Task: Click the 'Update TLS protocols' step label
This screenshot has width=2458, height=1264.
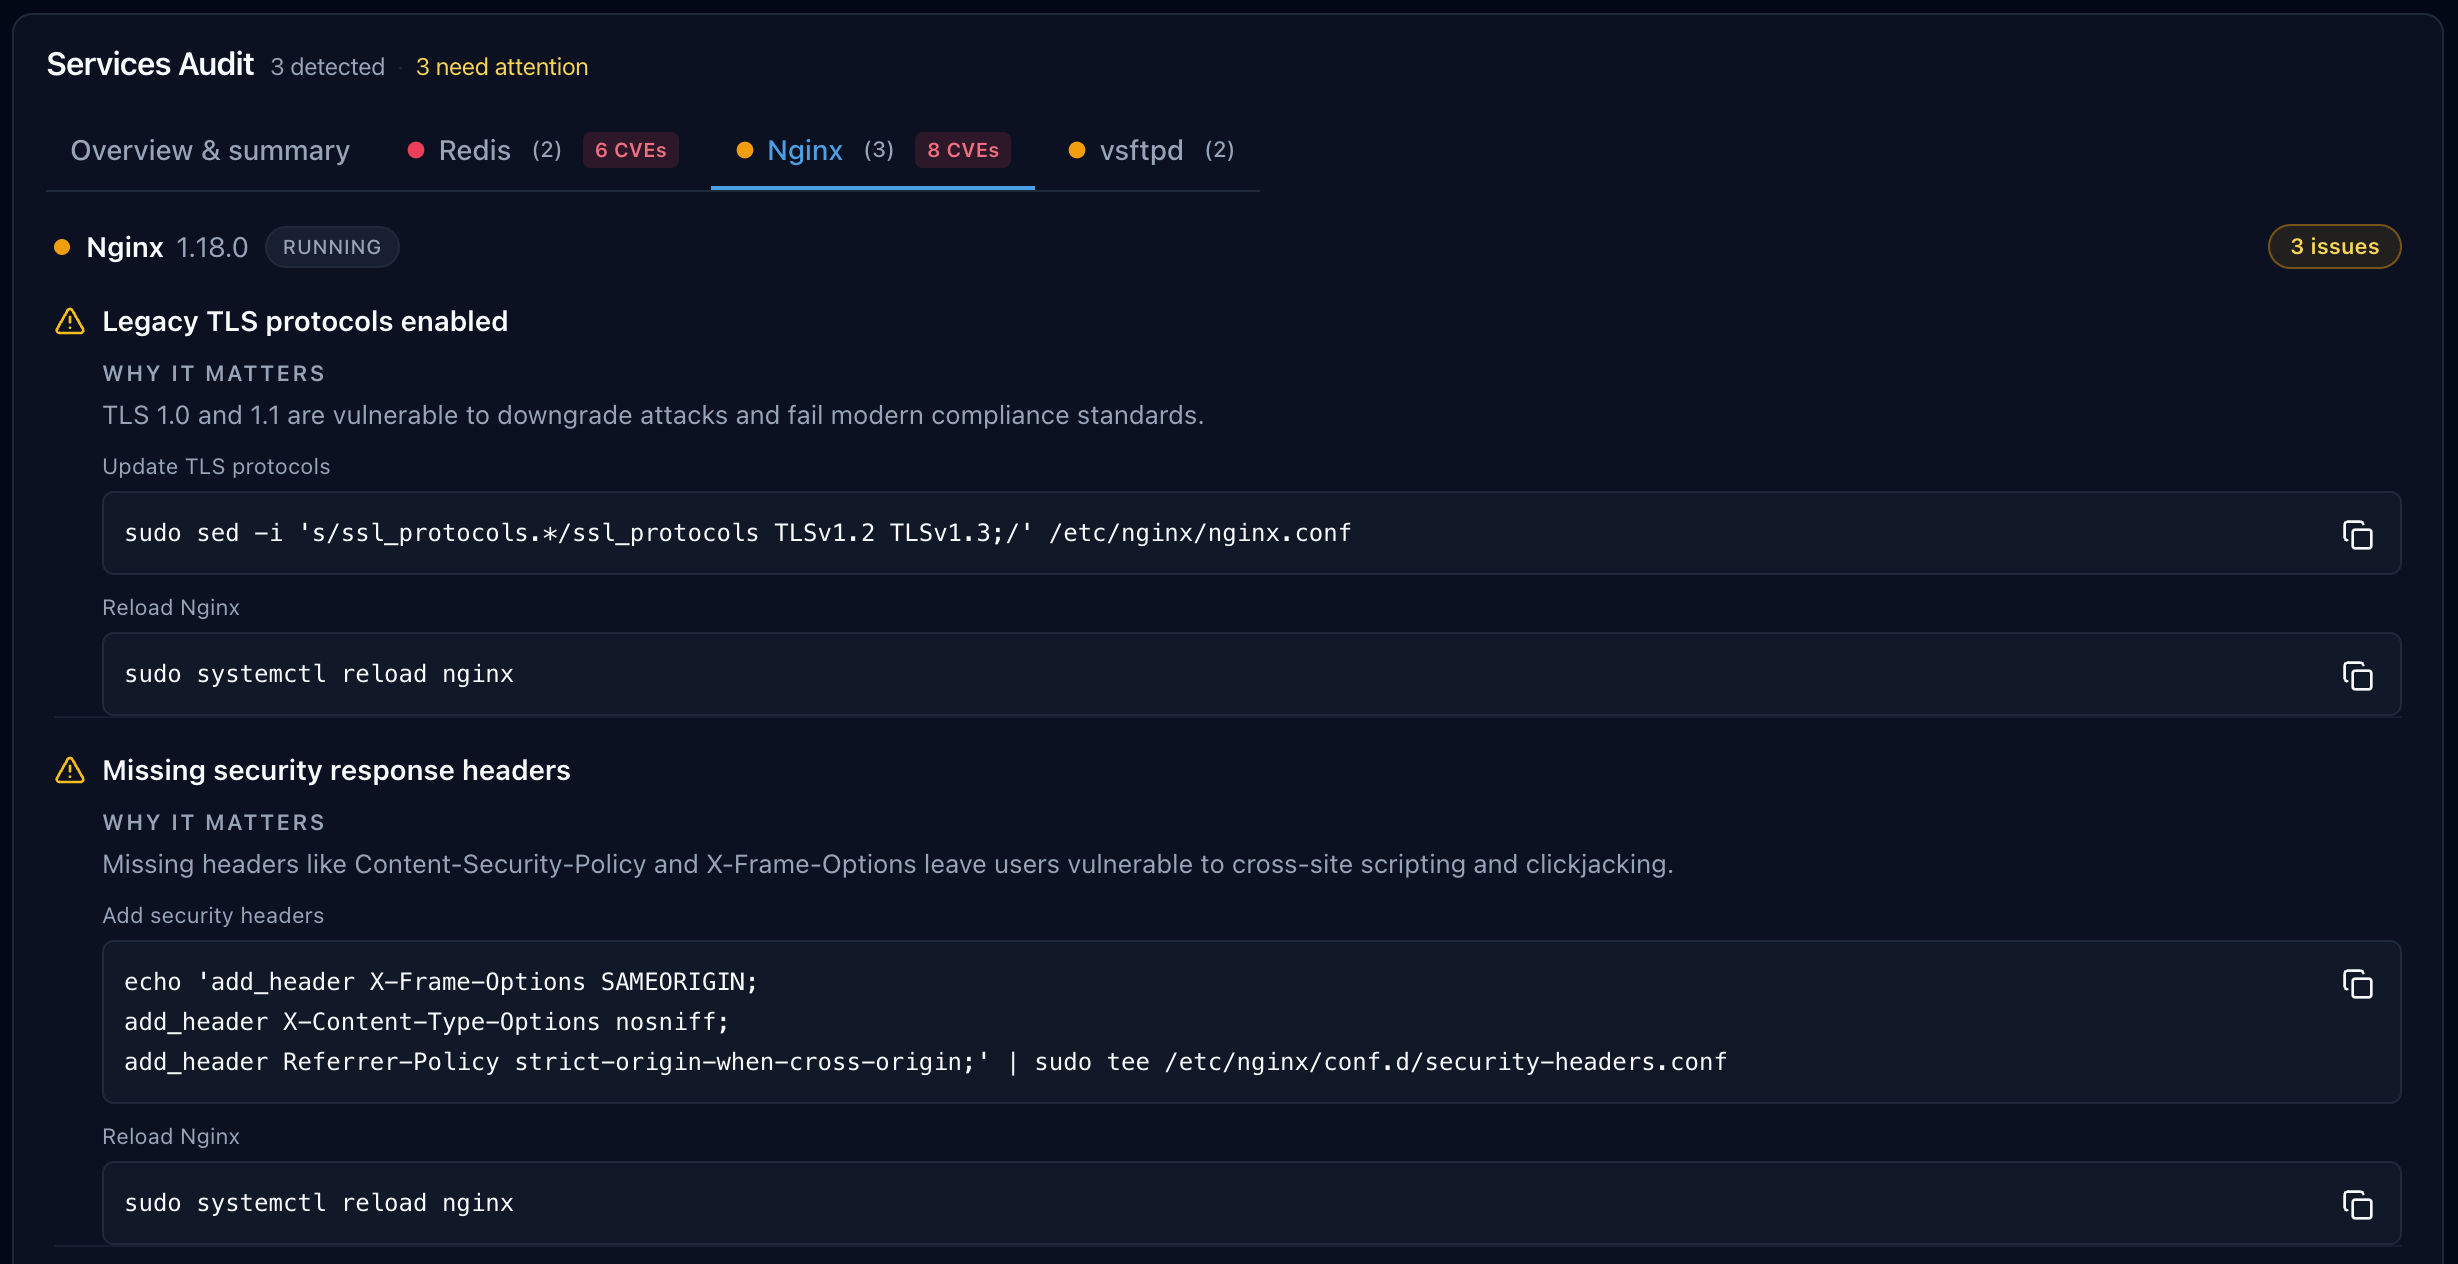Action: click(216, 467)
